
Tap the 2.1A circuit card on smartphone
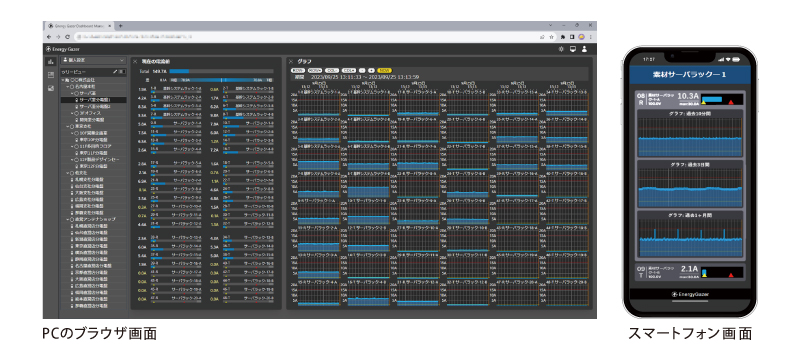click(x=690, y=272)
